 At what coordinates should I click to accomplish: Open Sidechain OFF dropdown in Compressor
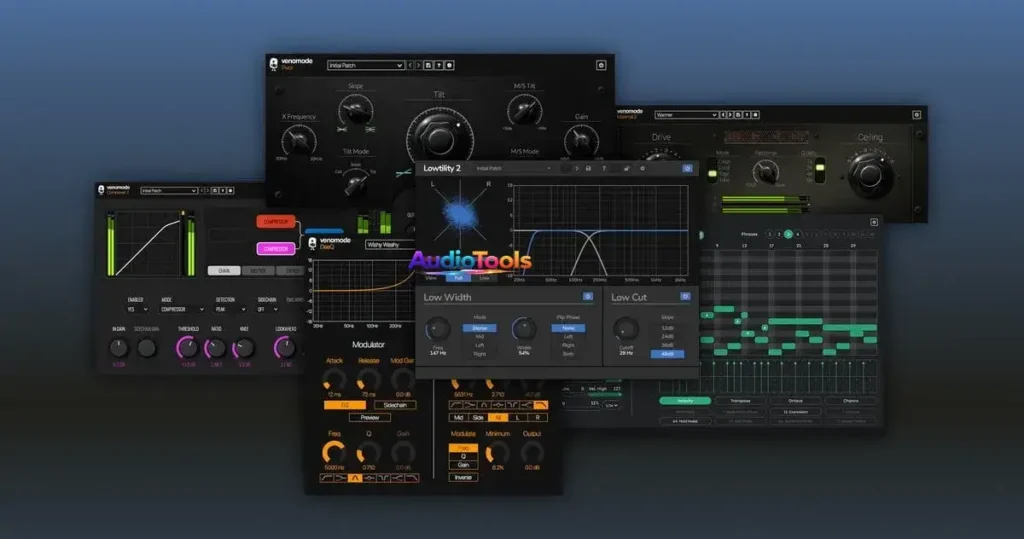click(266, 309)
